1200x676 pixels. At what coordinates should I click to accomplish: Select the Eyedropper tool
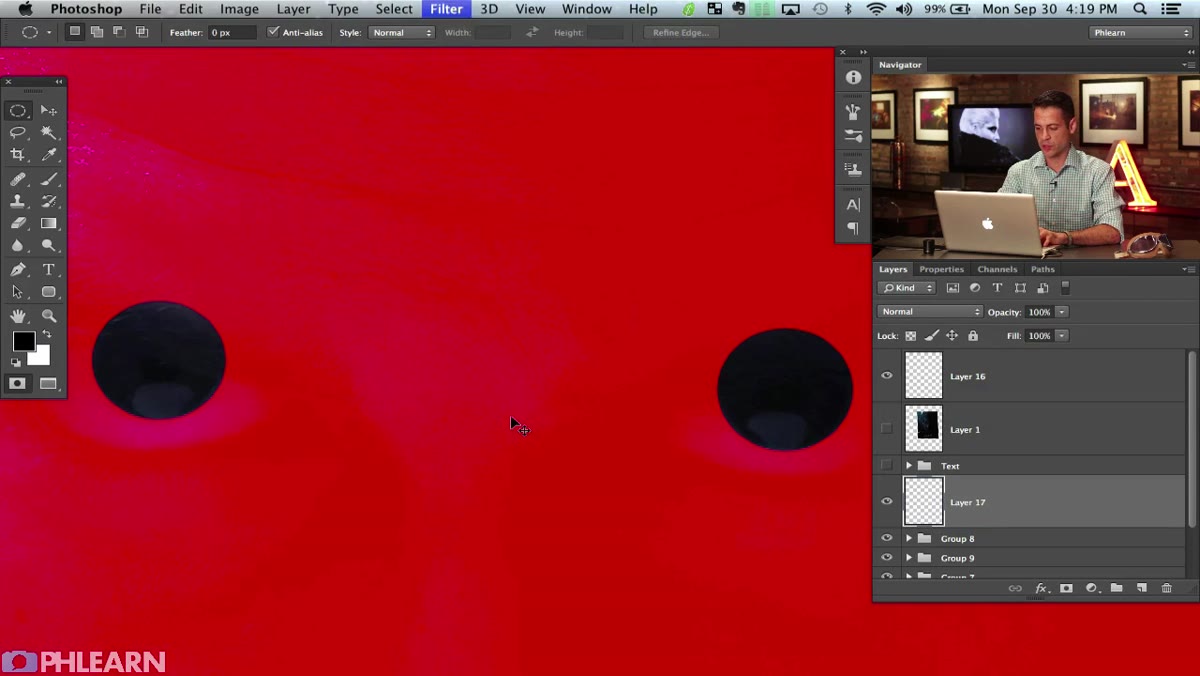[48, 154]
